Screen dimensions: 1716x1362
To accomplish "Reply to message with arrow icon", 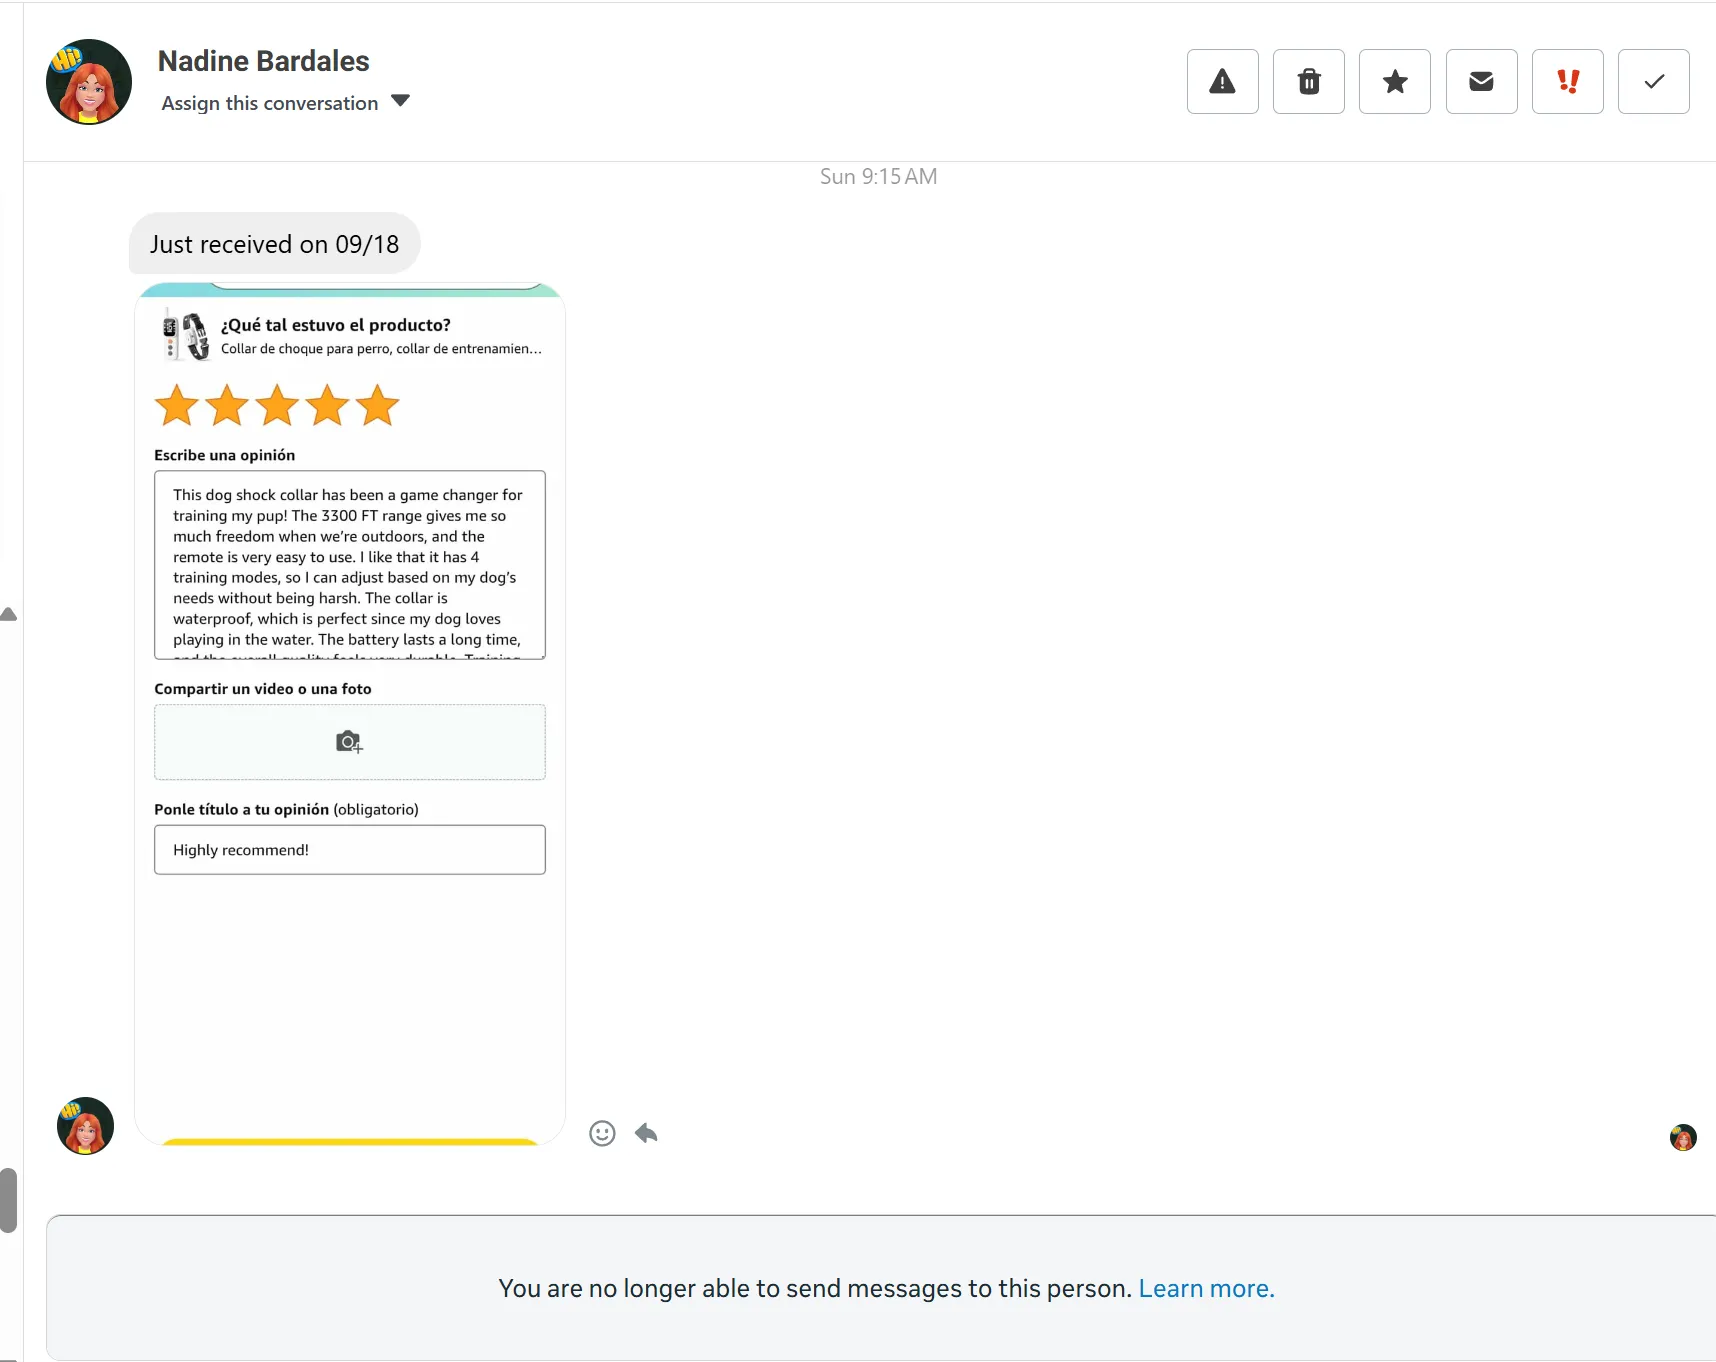I will coord(646,1133).
